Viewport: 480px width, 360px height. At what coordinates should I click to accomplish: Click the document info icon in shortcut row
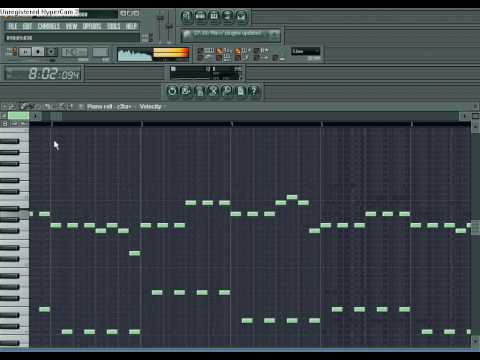click(240, 91)
